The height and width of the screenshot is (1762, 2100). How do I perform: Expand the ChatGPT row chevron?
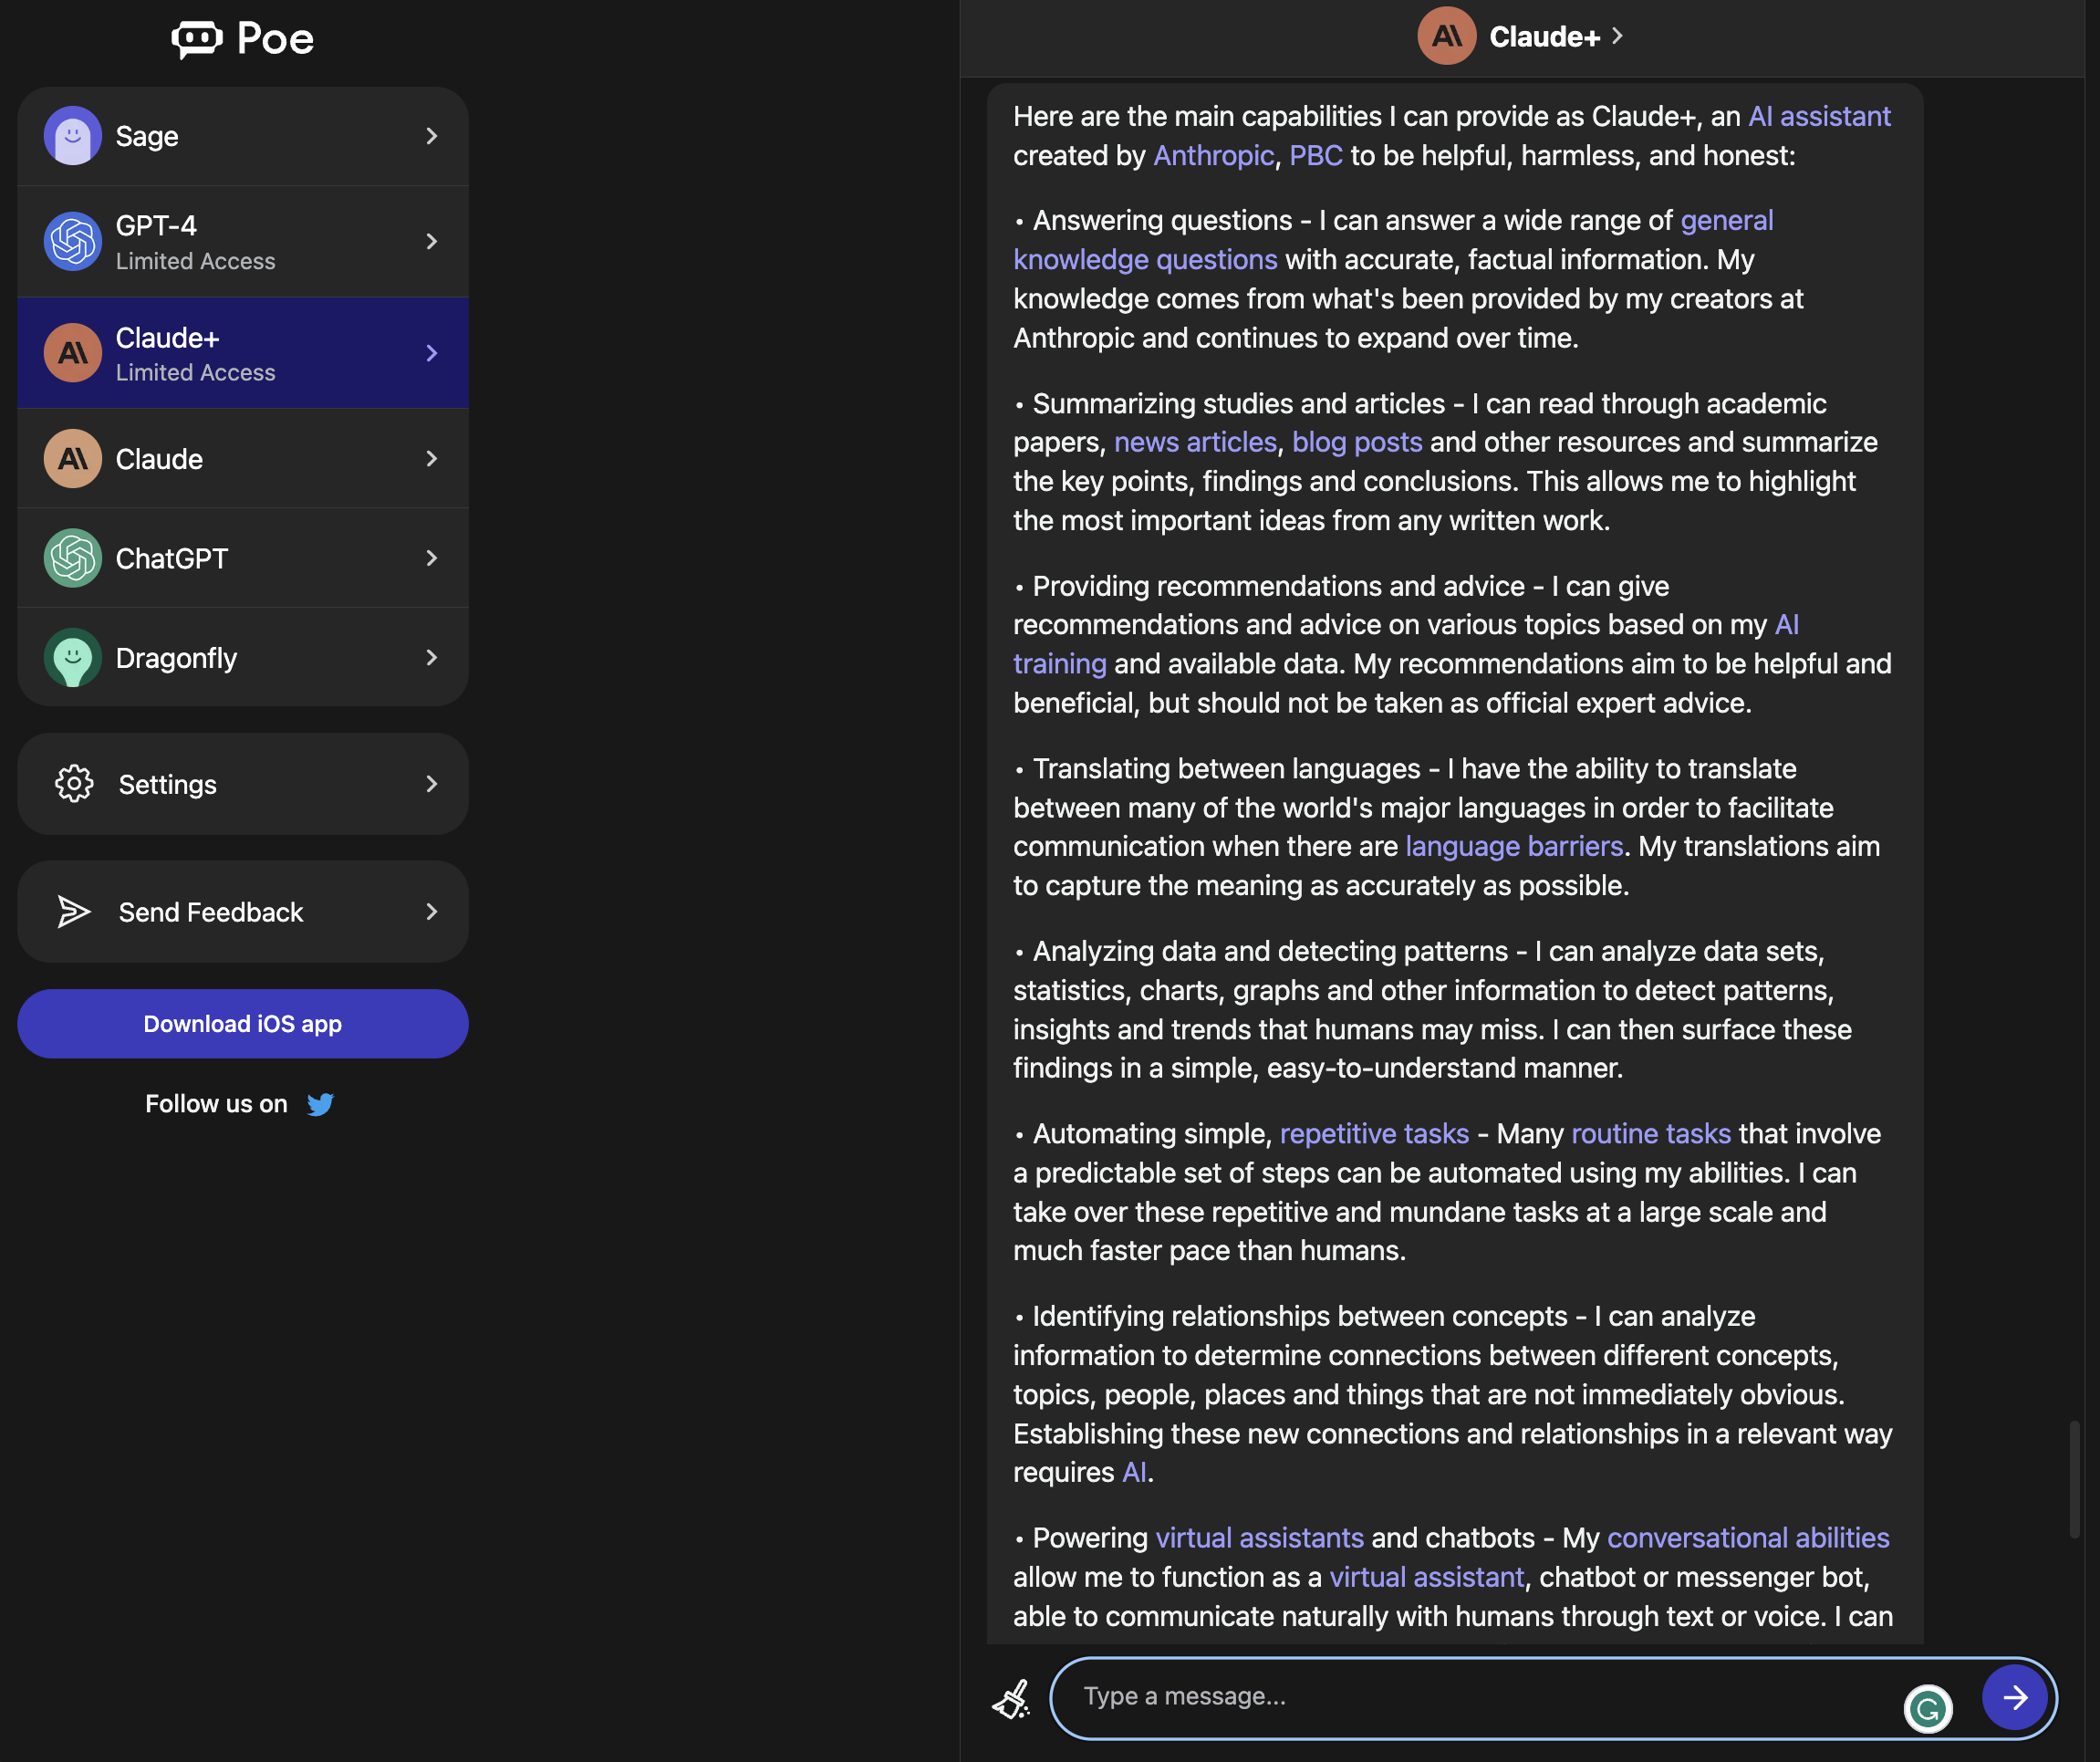point(432,558)
